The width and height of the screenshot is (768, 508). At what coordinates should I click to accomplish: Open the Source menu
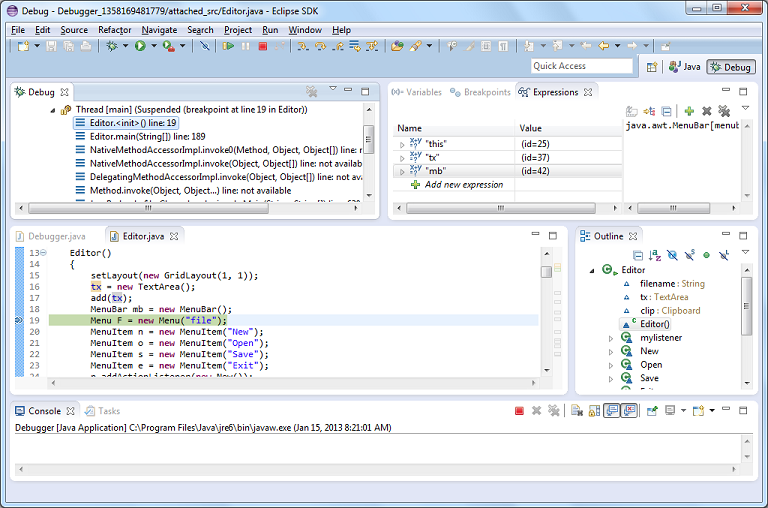(x=74, y=30)
